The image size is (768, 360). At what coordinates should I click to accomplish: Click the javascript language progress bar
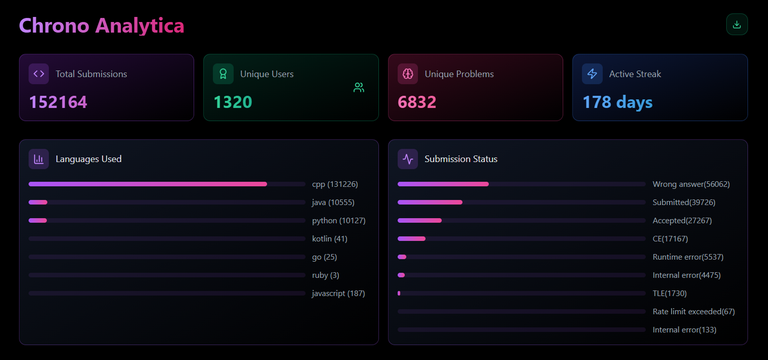point(167,293)
